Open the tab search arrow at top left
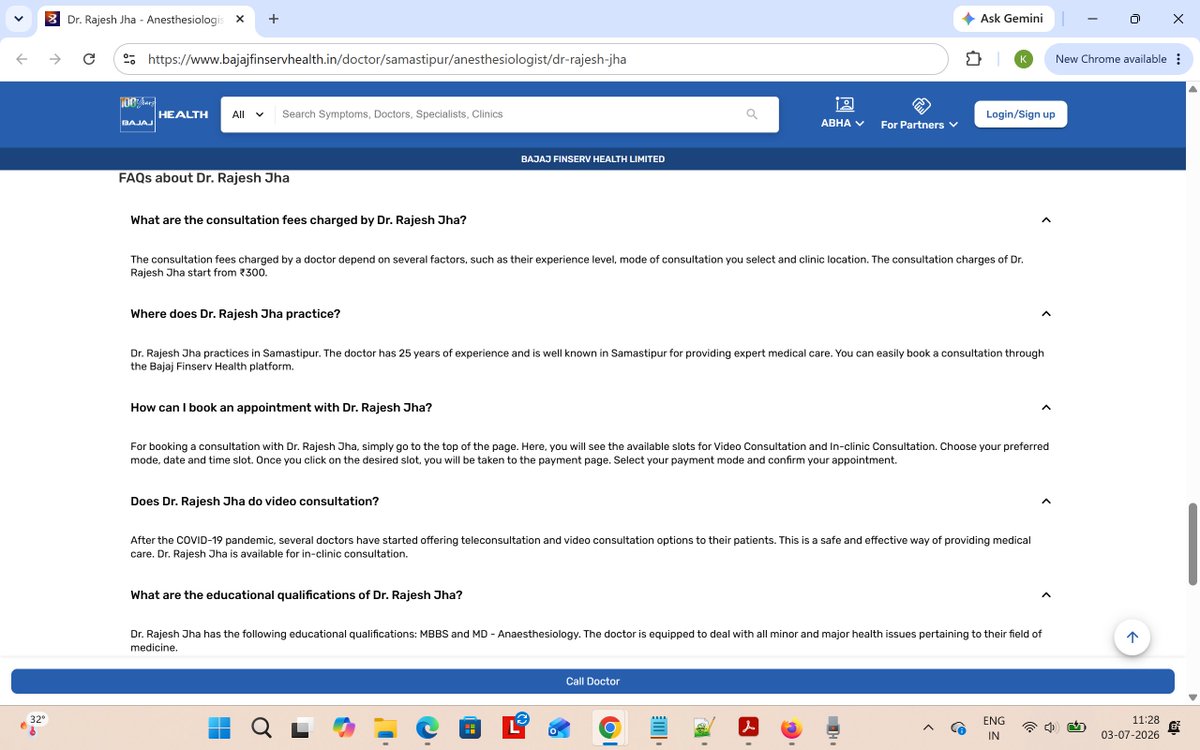The height and width of the screenshot is (750, 1200). [19, 18]
